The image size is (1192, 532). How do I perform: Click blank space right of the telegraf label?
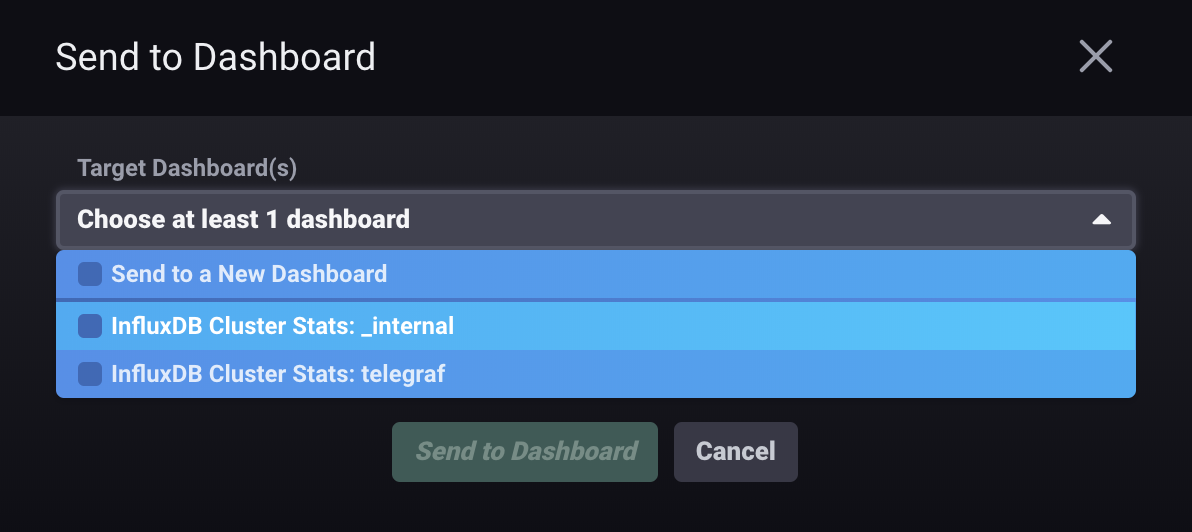[x=800, y=374]
